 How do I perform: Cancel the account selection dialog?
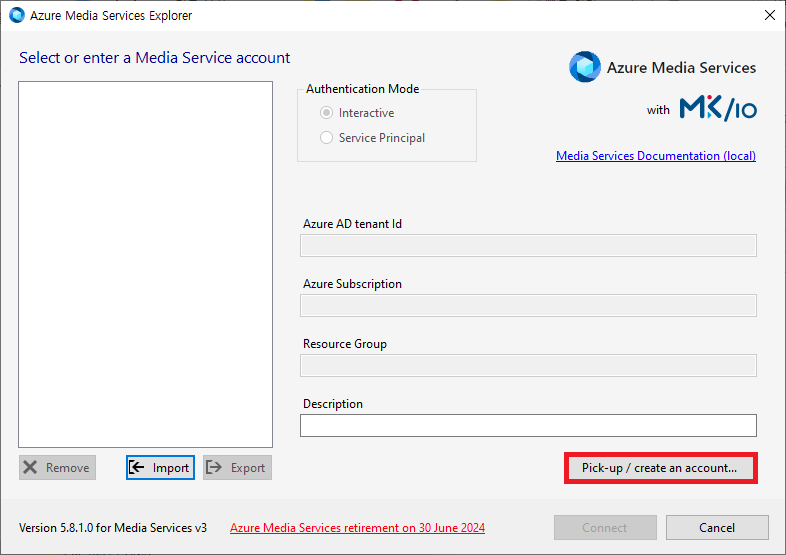717,527
